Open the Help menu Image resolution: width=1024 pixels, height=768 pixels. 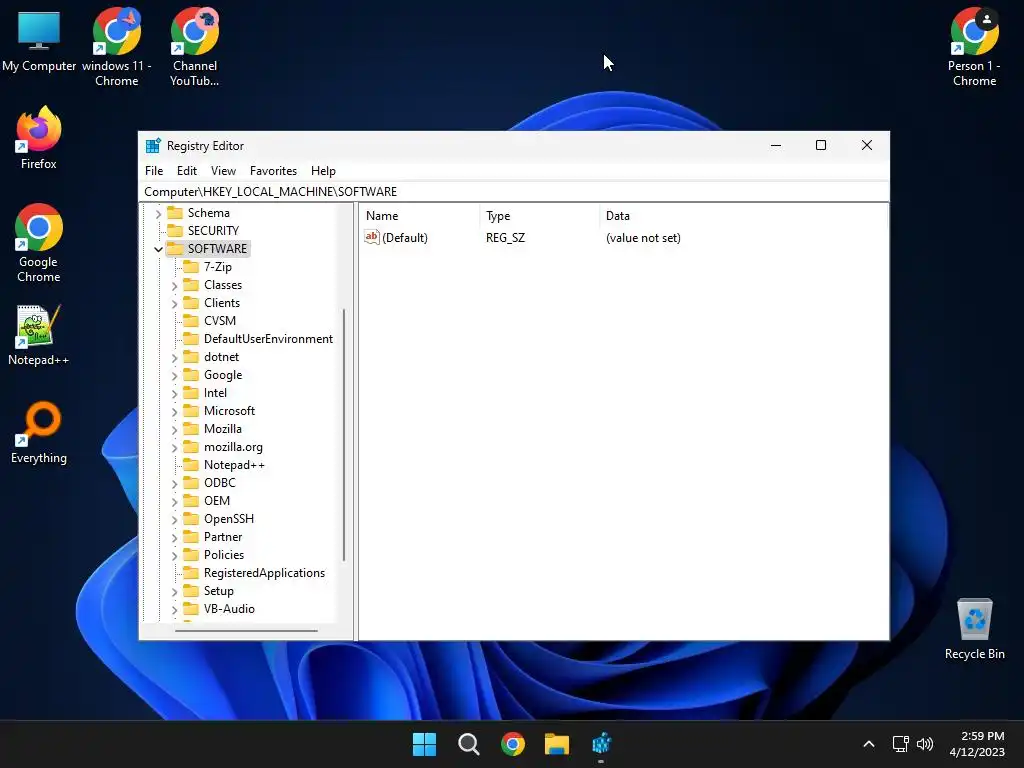pos(323,170)
